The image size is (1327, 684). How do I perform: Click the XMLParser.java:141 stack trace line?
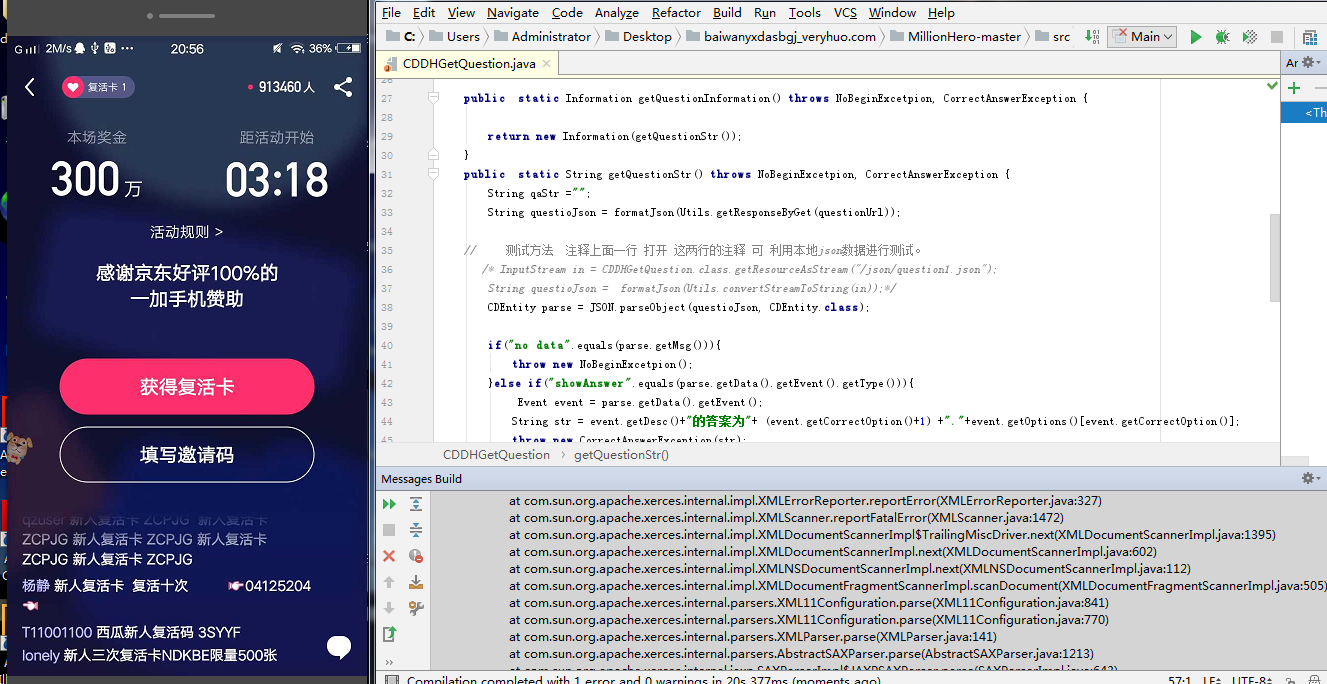click(x=753, y=637)
